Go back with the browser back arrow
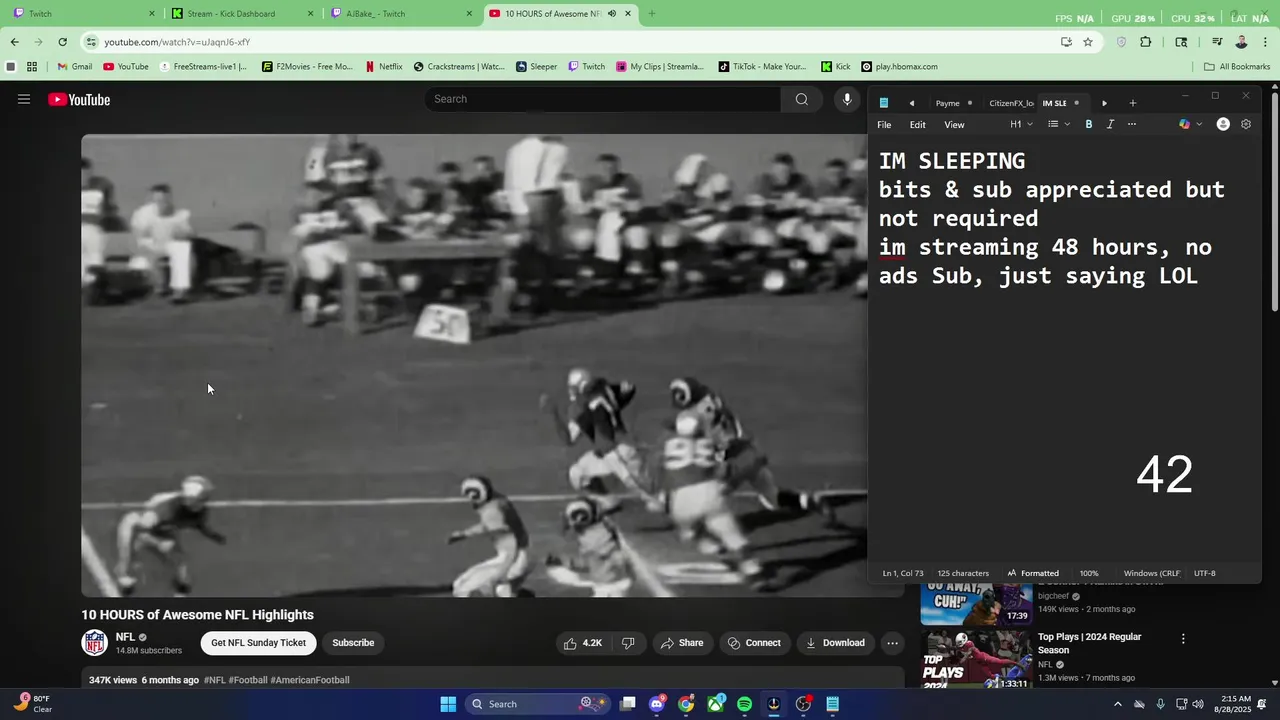 click(15, 42)
